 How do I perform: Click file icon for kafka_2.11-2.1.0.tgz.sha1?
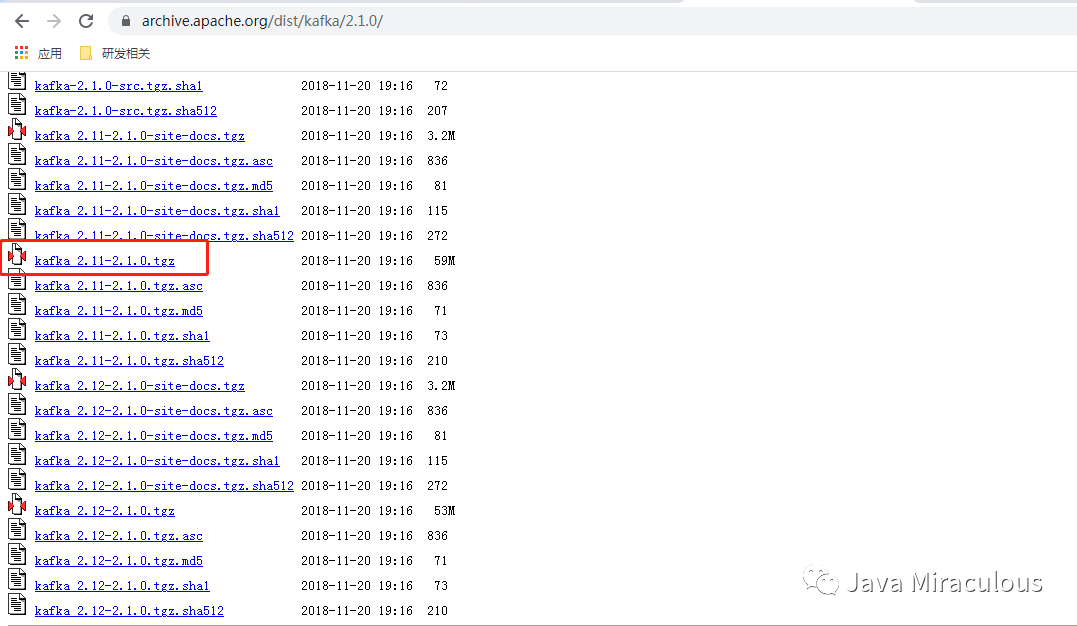pyautogui.click(x=17, y=330)
